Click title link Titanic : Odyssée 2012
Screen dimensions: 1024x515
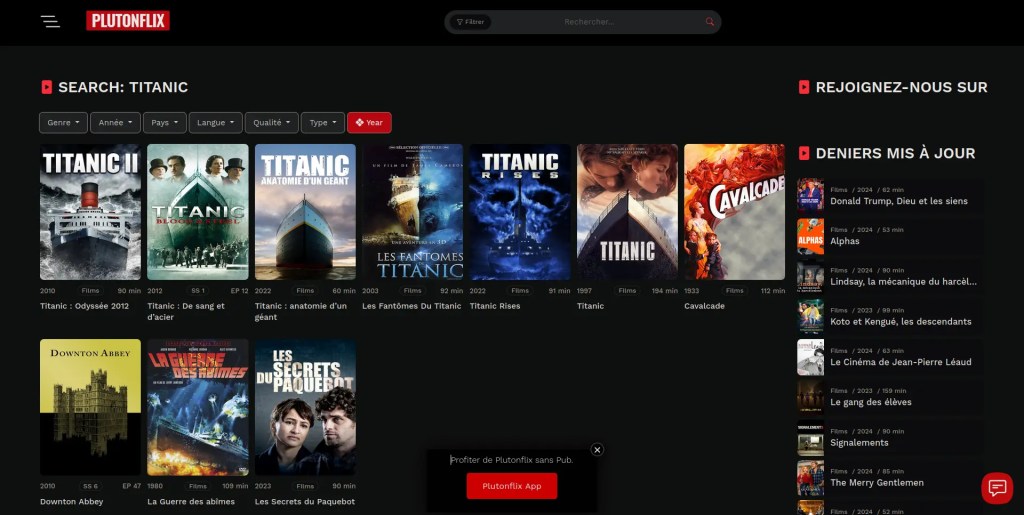pos(84,306)
